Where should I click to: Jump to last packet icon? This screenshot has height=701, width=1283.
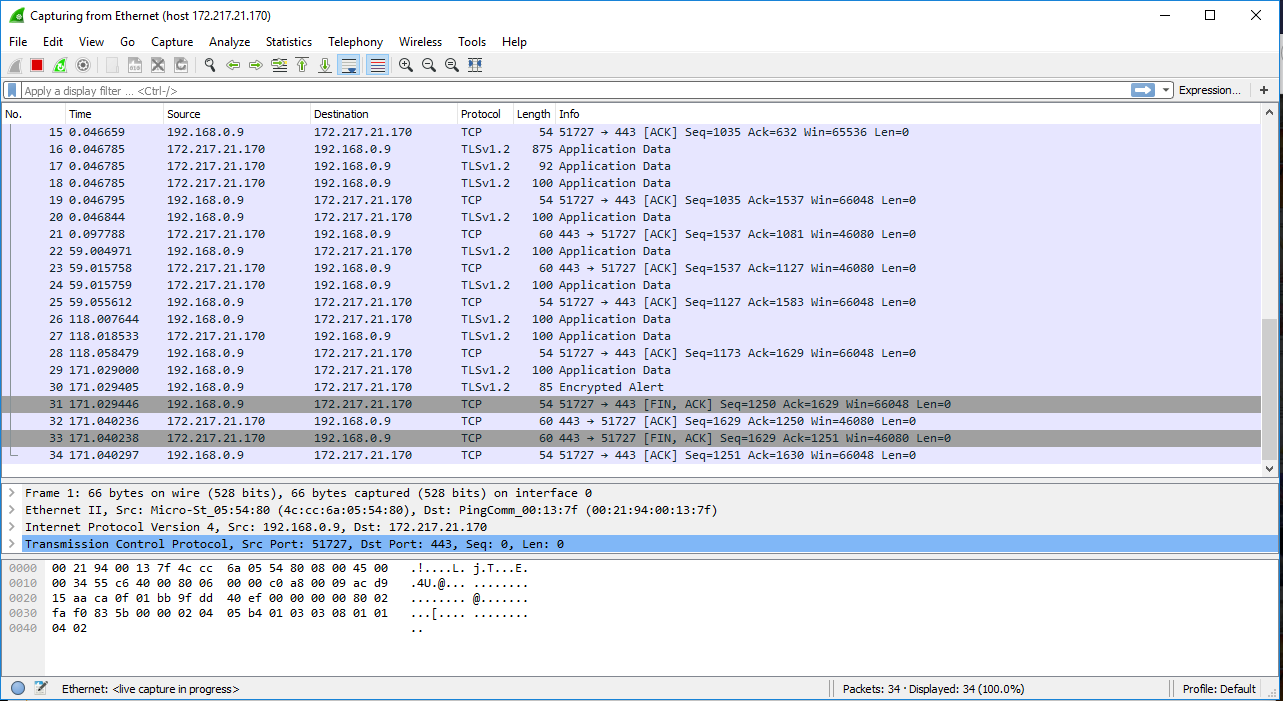pyautogui.click(x=325, y=65)
